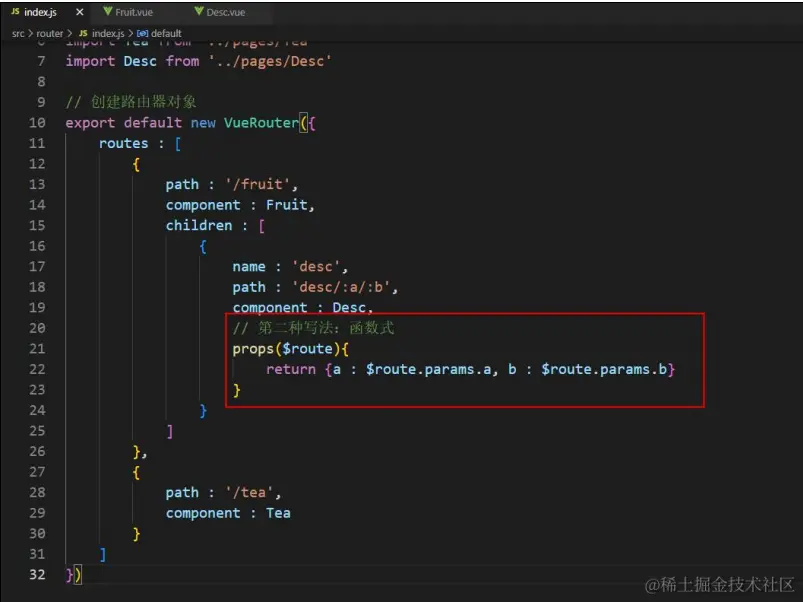803x602 pixels.
Task: Click the '/tea' path string
Action: 249,492
